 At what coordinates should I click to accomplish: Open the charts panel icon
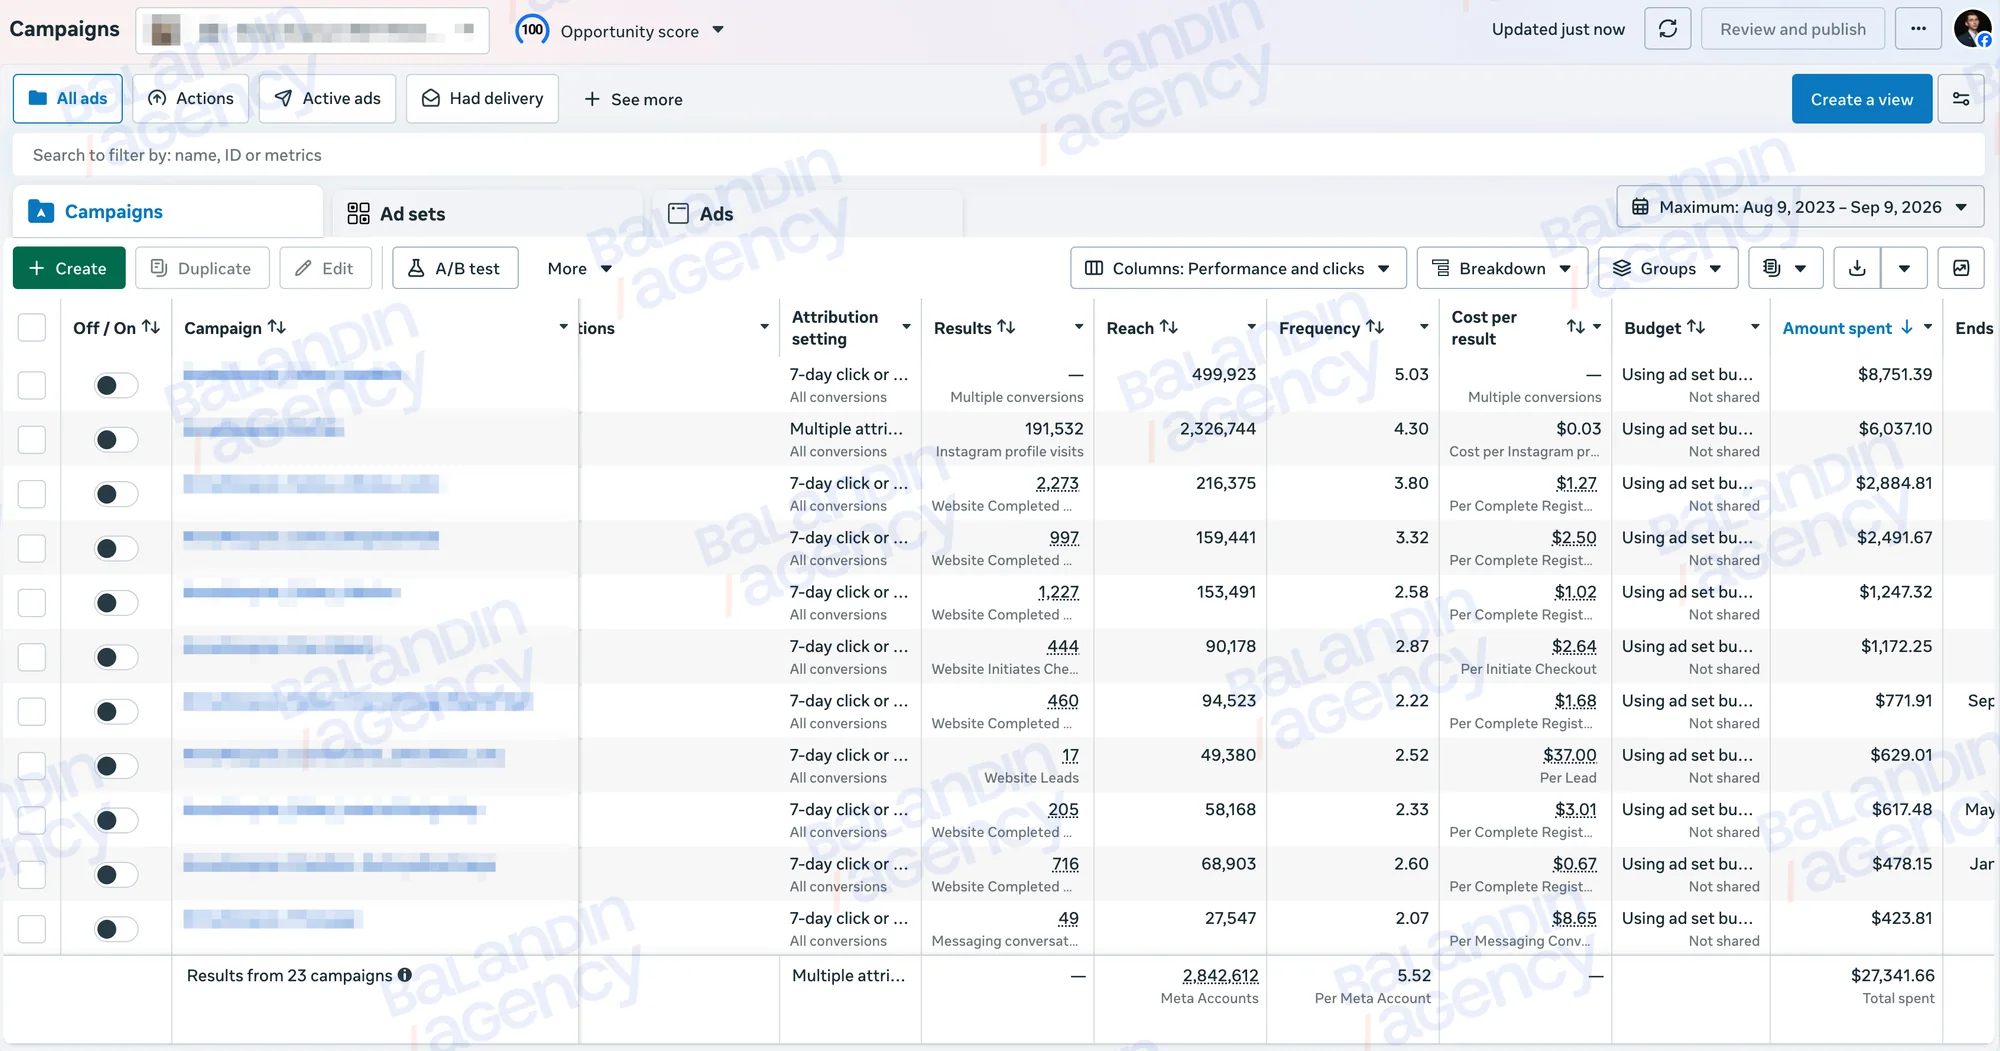tap(1961, 268)
